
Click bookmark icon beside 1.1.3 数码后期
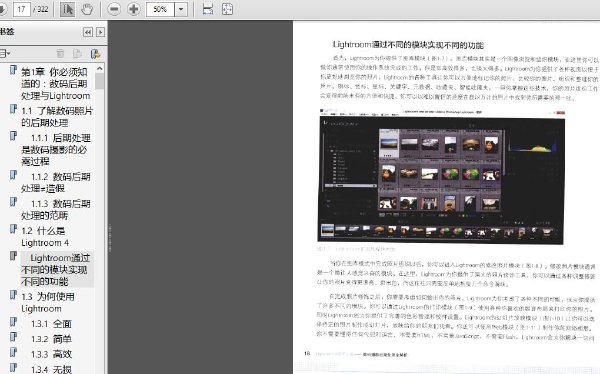13,202
